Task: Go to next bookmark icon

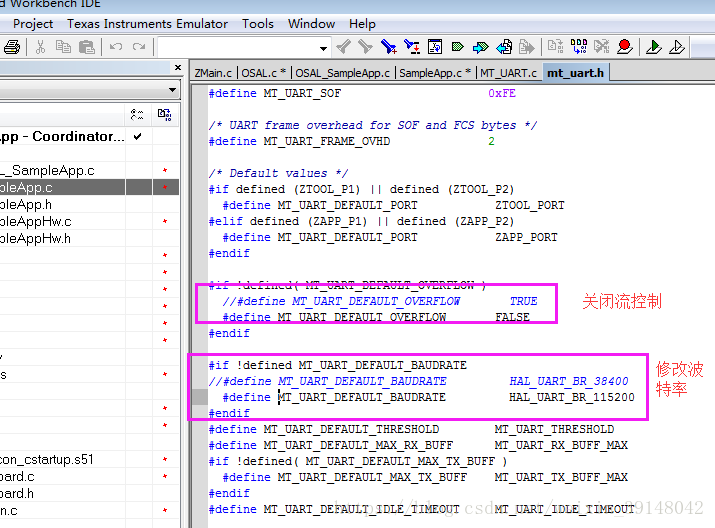Action: pos(480,47)
